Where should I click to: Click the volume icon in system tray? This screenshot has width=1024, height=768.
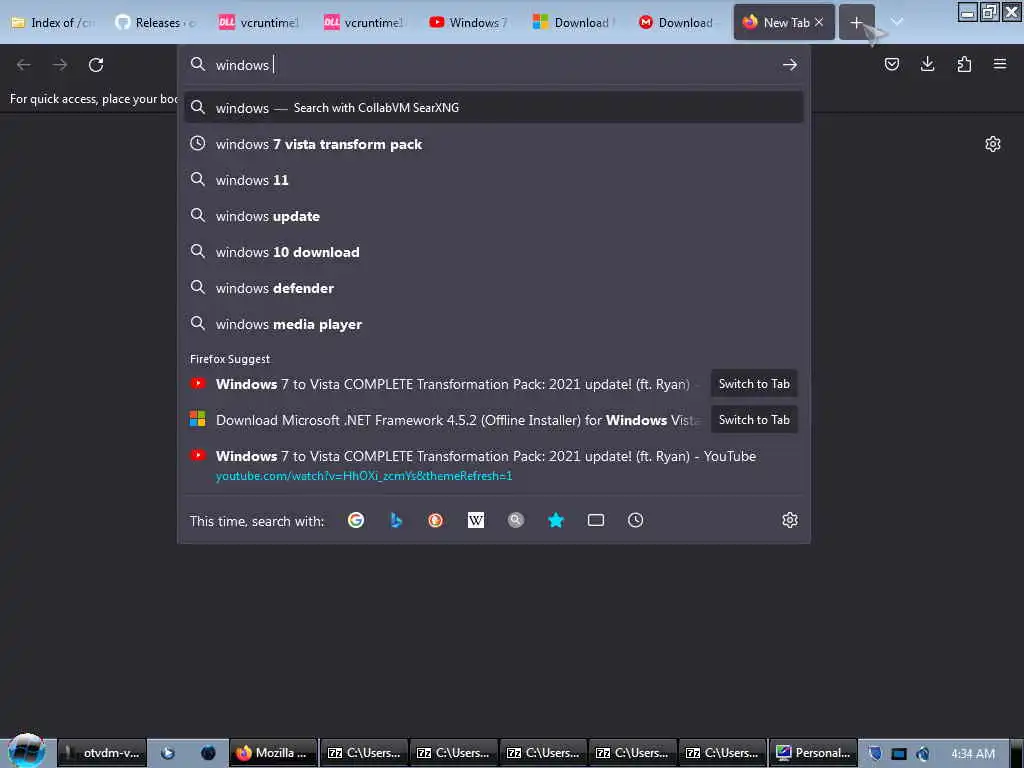[x=923, y=754]
